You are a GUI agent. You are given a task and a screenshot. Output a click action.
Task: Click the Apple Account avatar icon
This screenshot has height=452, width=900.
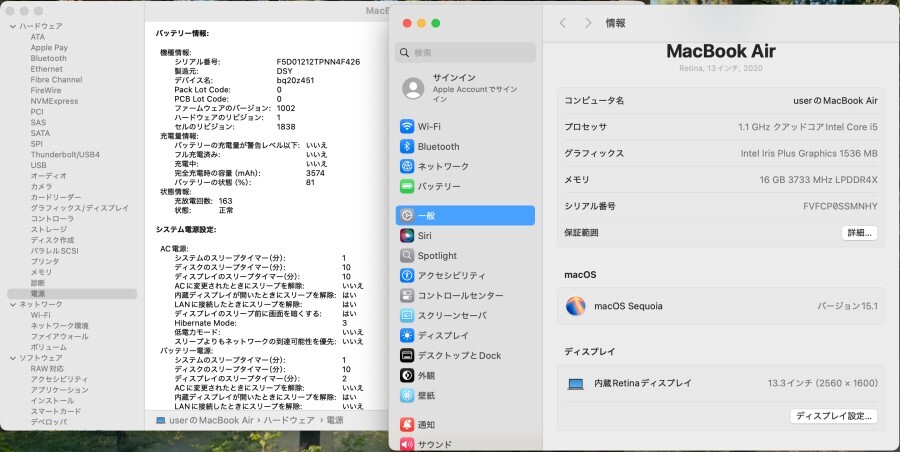413,88
